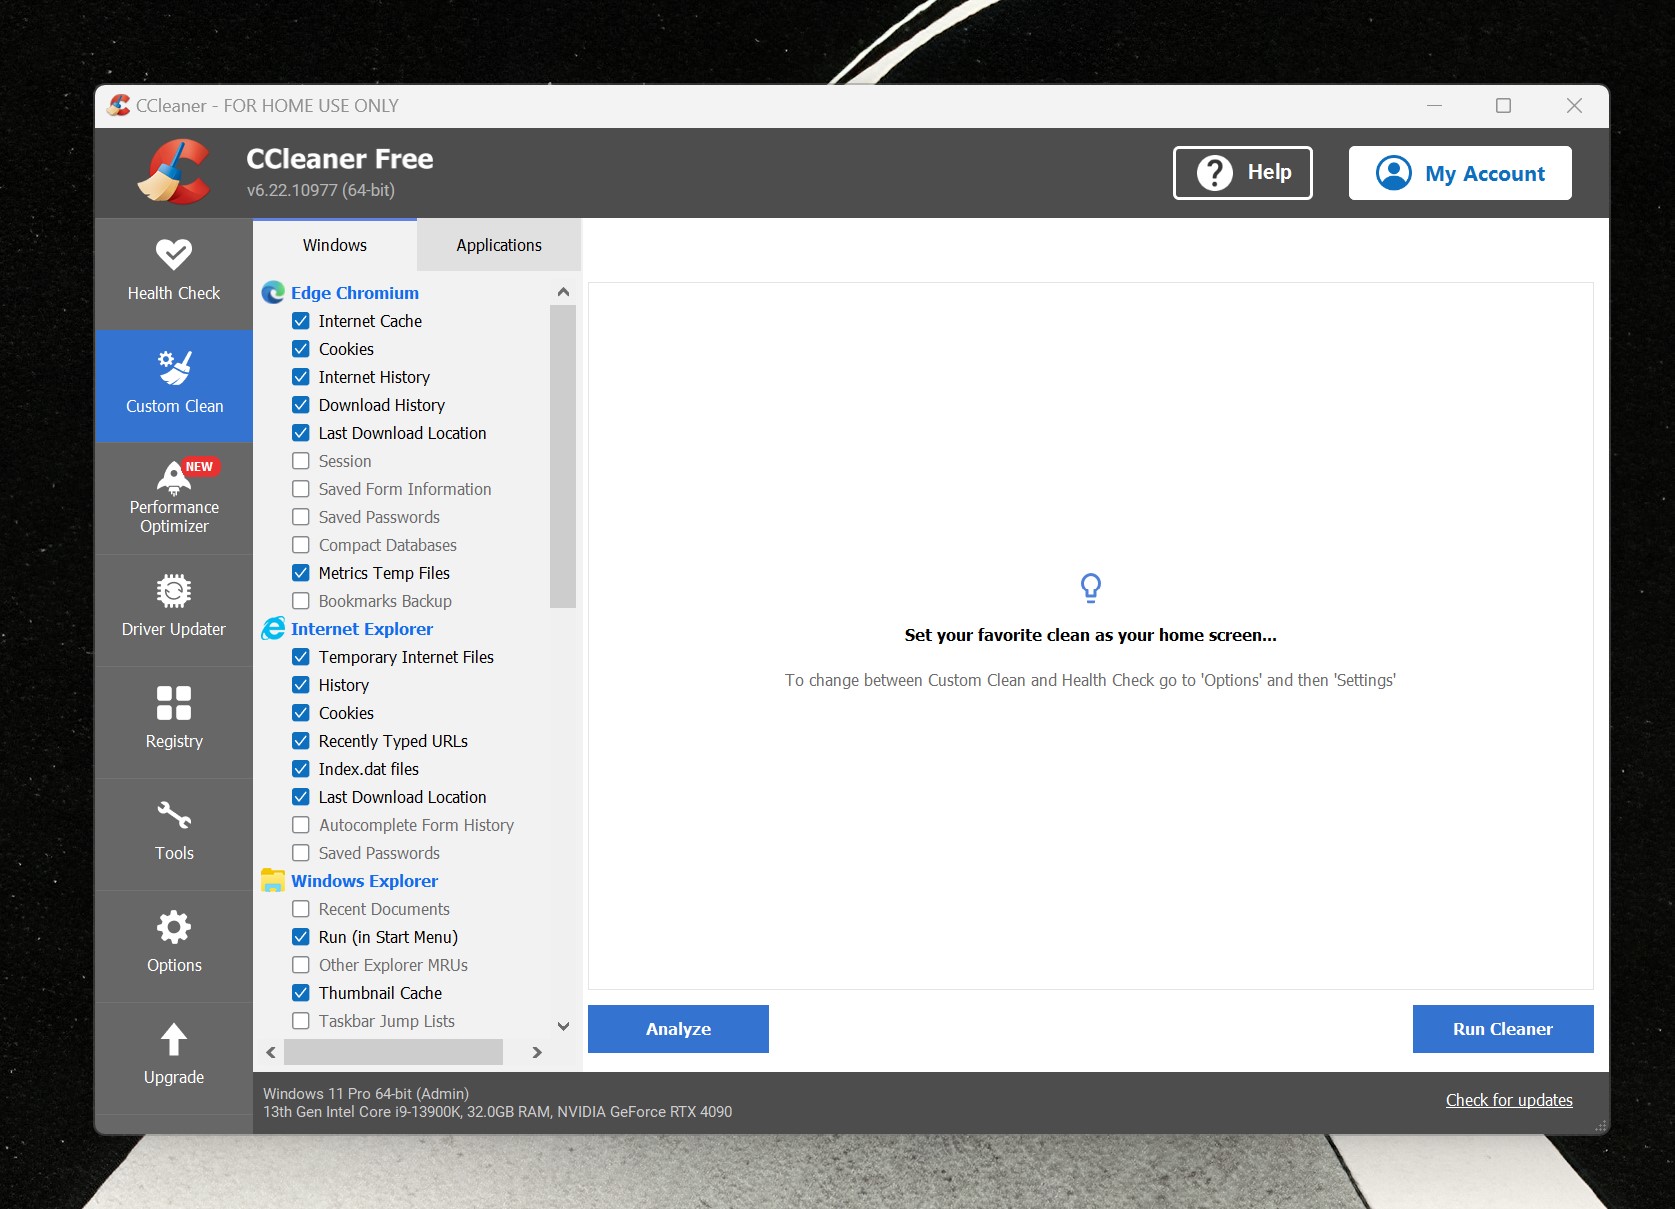Enable Session checkbox
This screenshot has height=1209, width=1675.
pos(300,461)
